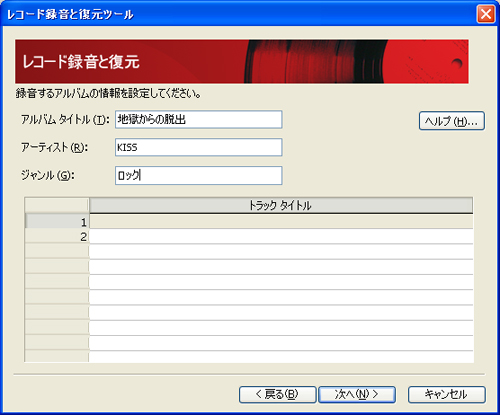Select track title cell in row 2
This screenshot has height=415, width=500.
click(x=281, y=236)
